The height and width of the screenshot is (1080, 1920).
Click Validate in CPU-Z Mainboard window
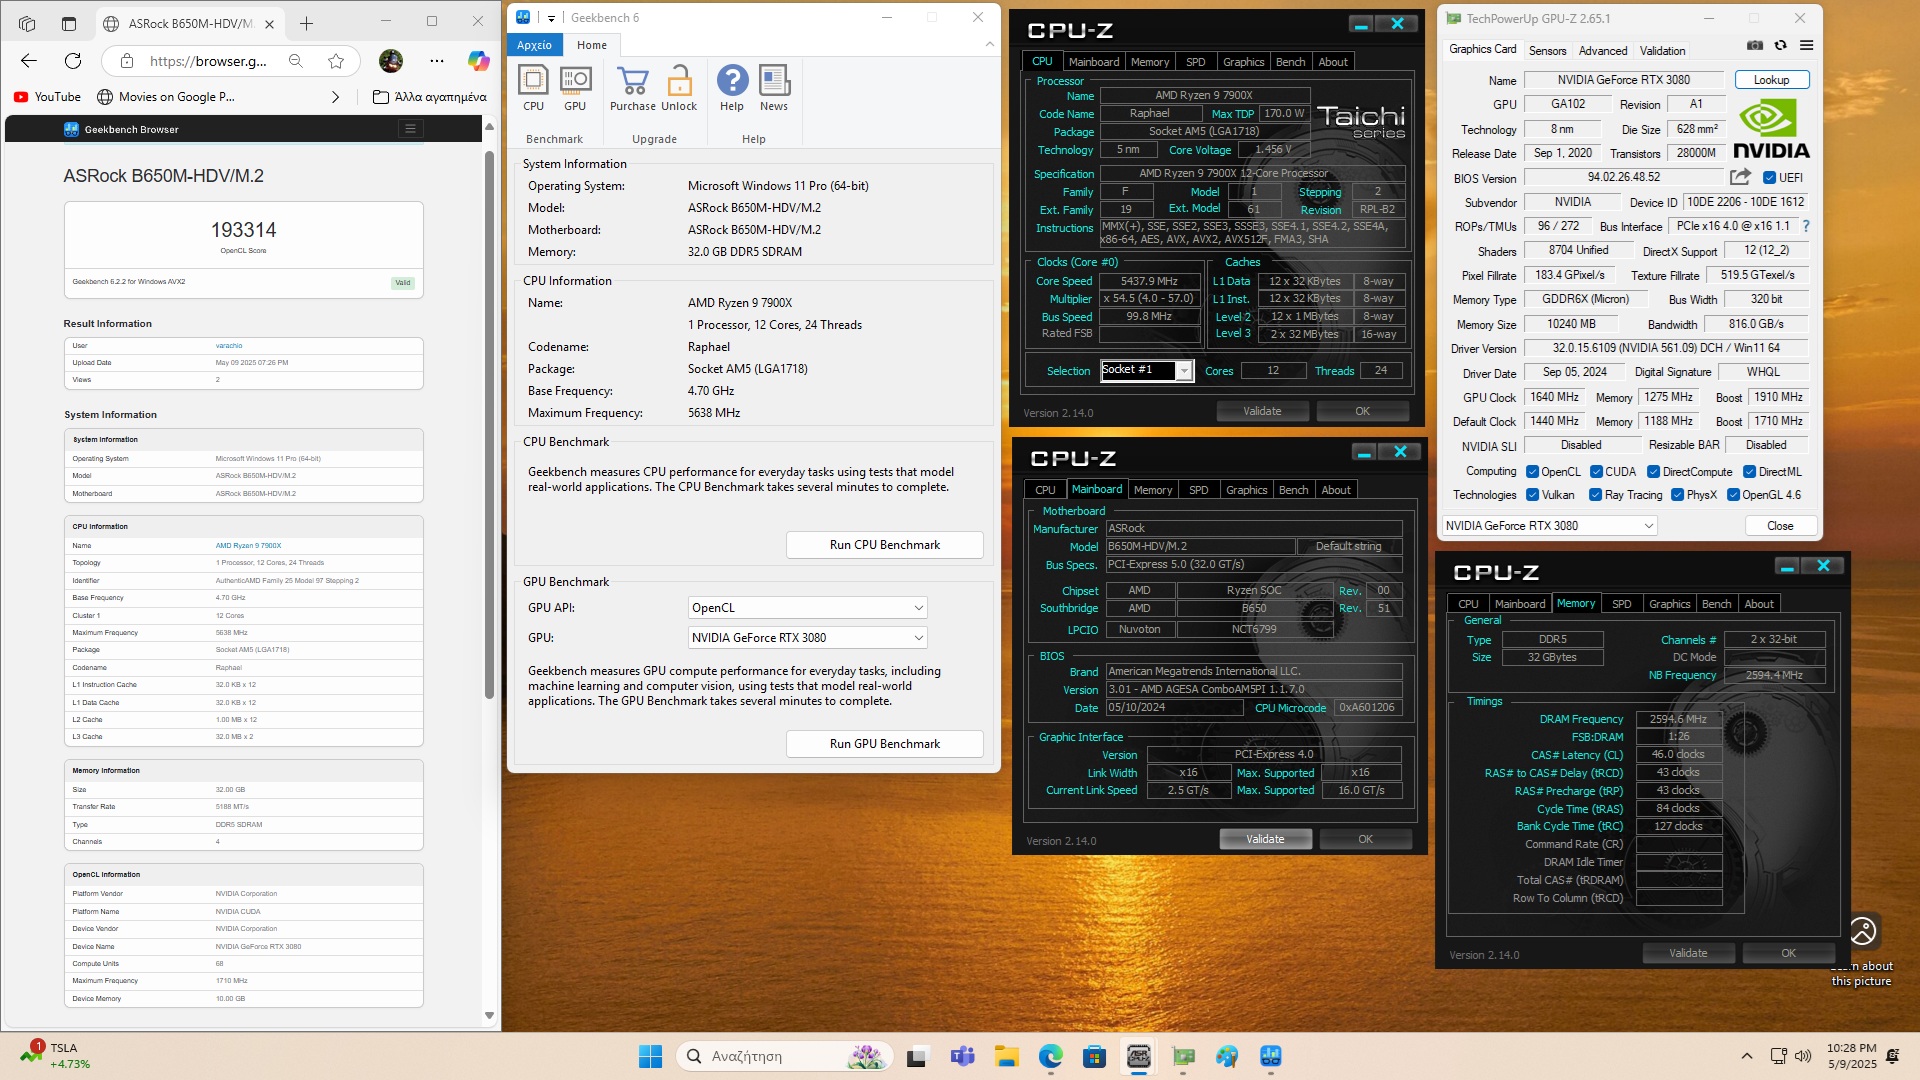1265,839
